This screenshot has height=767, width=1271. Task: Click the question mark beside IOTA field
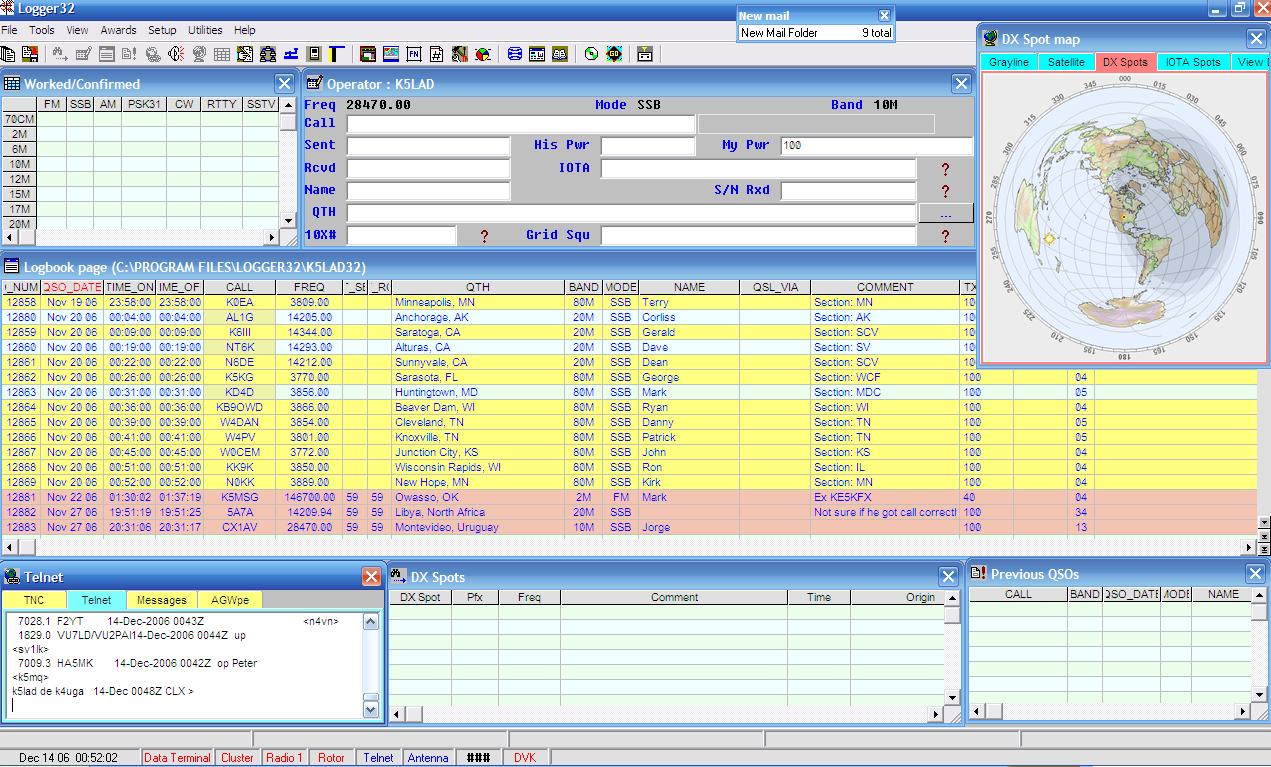[x=945, y=169]
